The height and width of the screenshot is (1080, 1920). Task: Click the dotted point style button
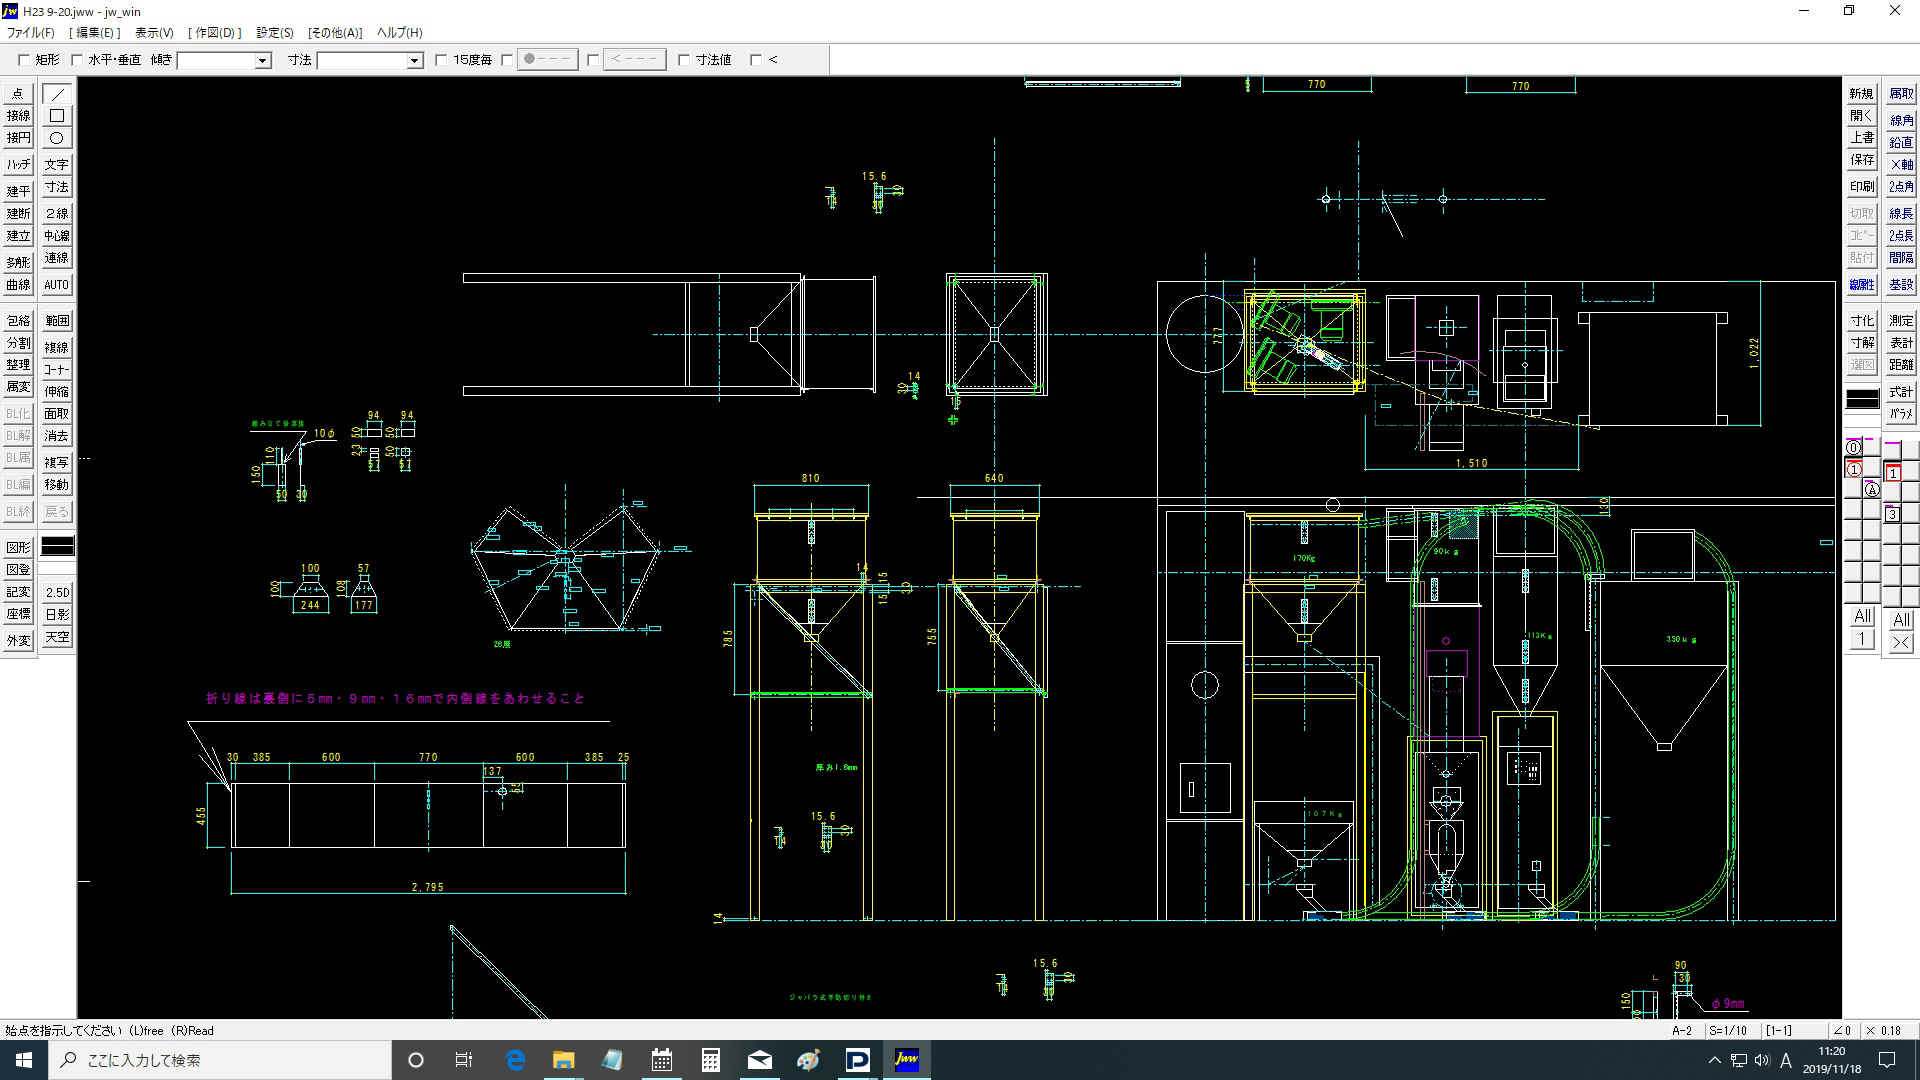pyautogui.click(x=547, y=60)
